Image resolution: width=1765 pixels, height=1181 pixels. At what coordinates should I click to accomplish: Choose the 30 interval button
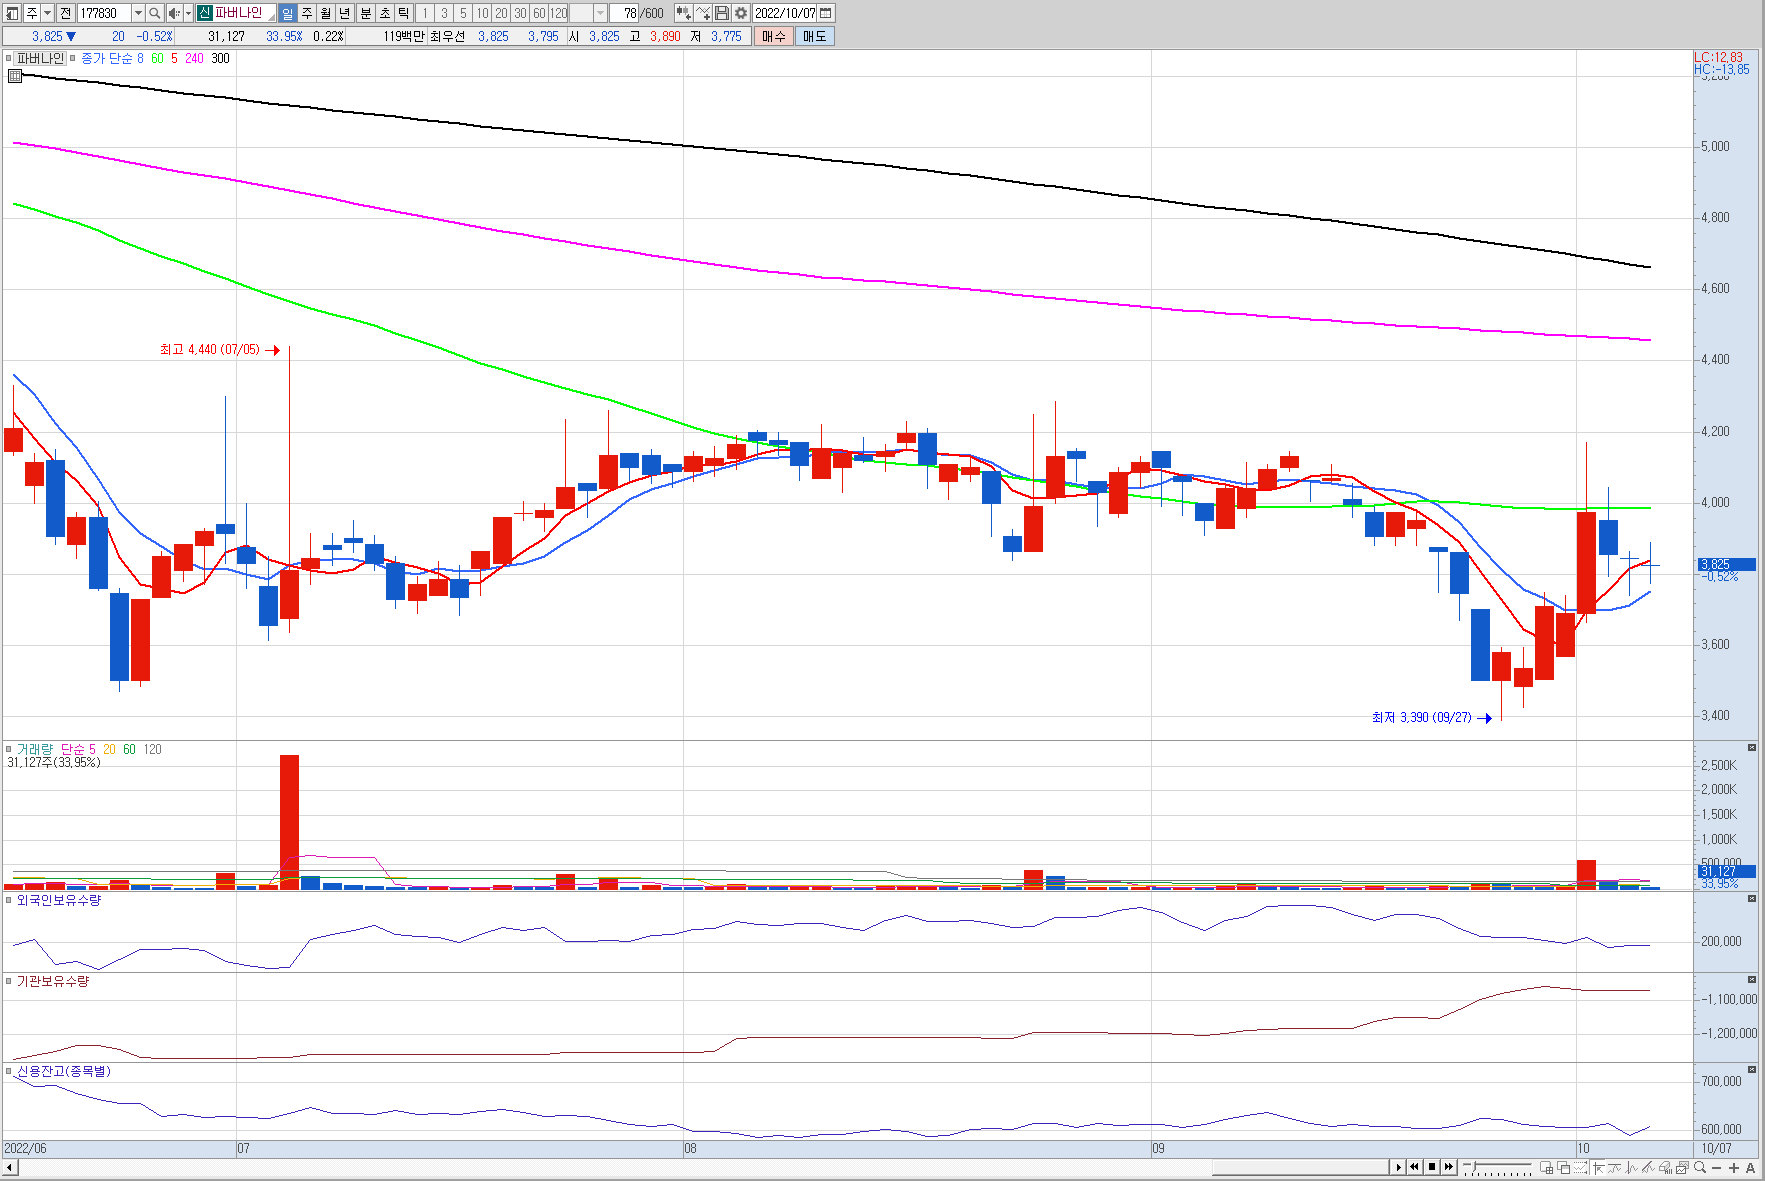click(x=521, y=13)
